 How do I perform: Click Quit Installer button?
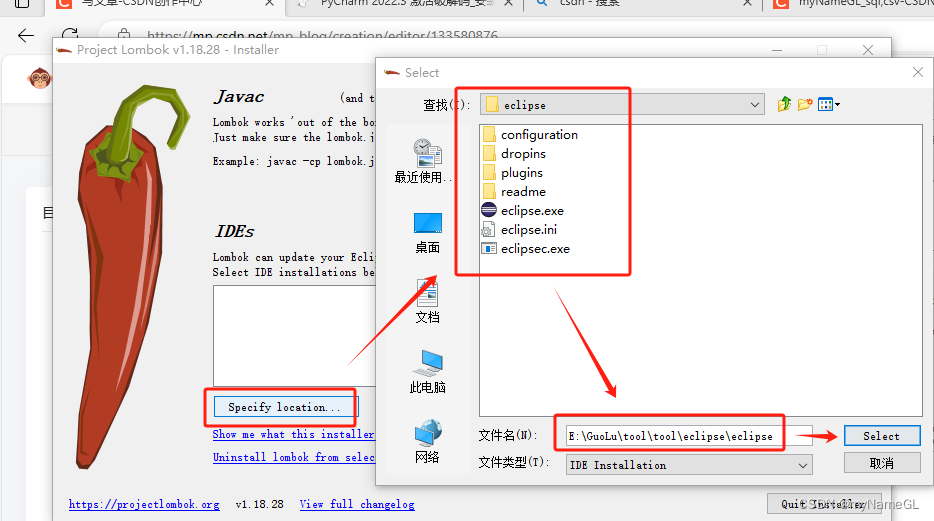pyautogui.click(x=825, y=504)
